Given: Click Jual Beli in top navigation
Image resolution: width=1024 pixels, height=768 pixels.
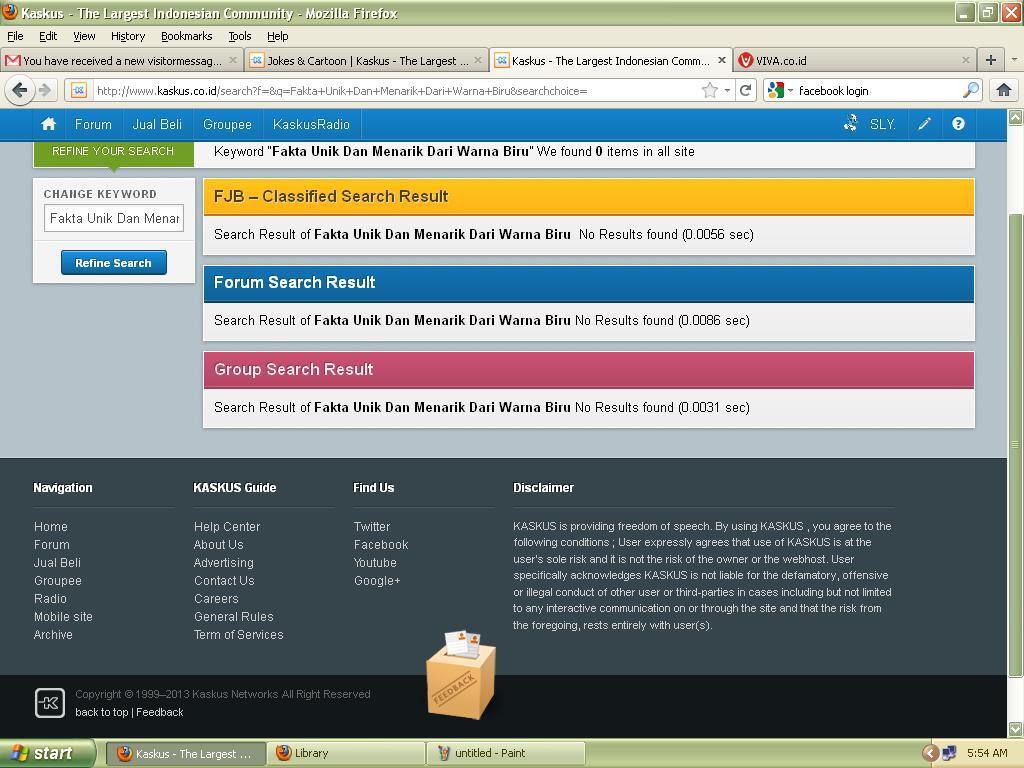Looking at the screenshot, I should click(157, 124).
